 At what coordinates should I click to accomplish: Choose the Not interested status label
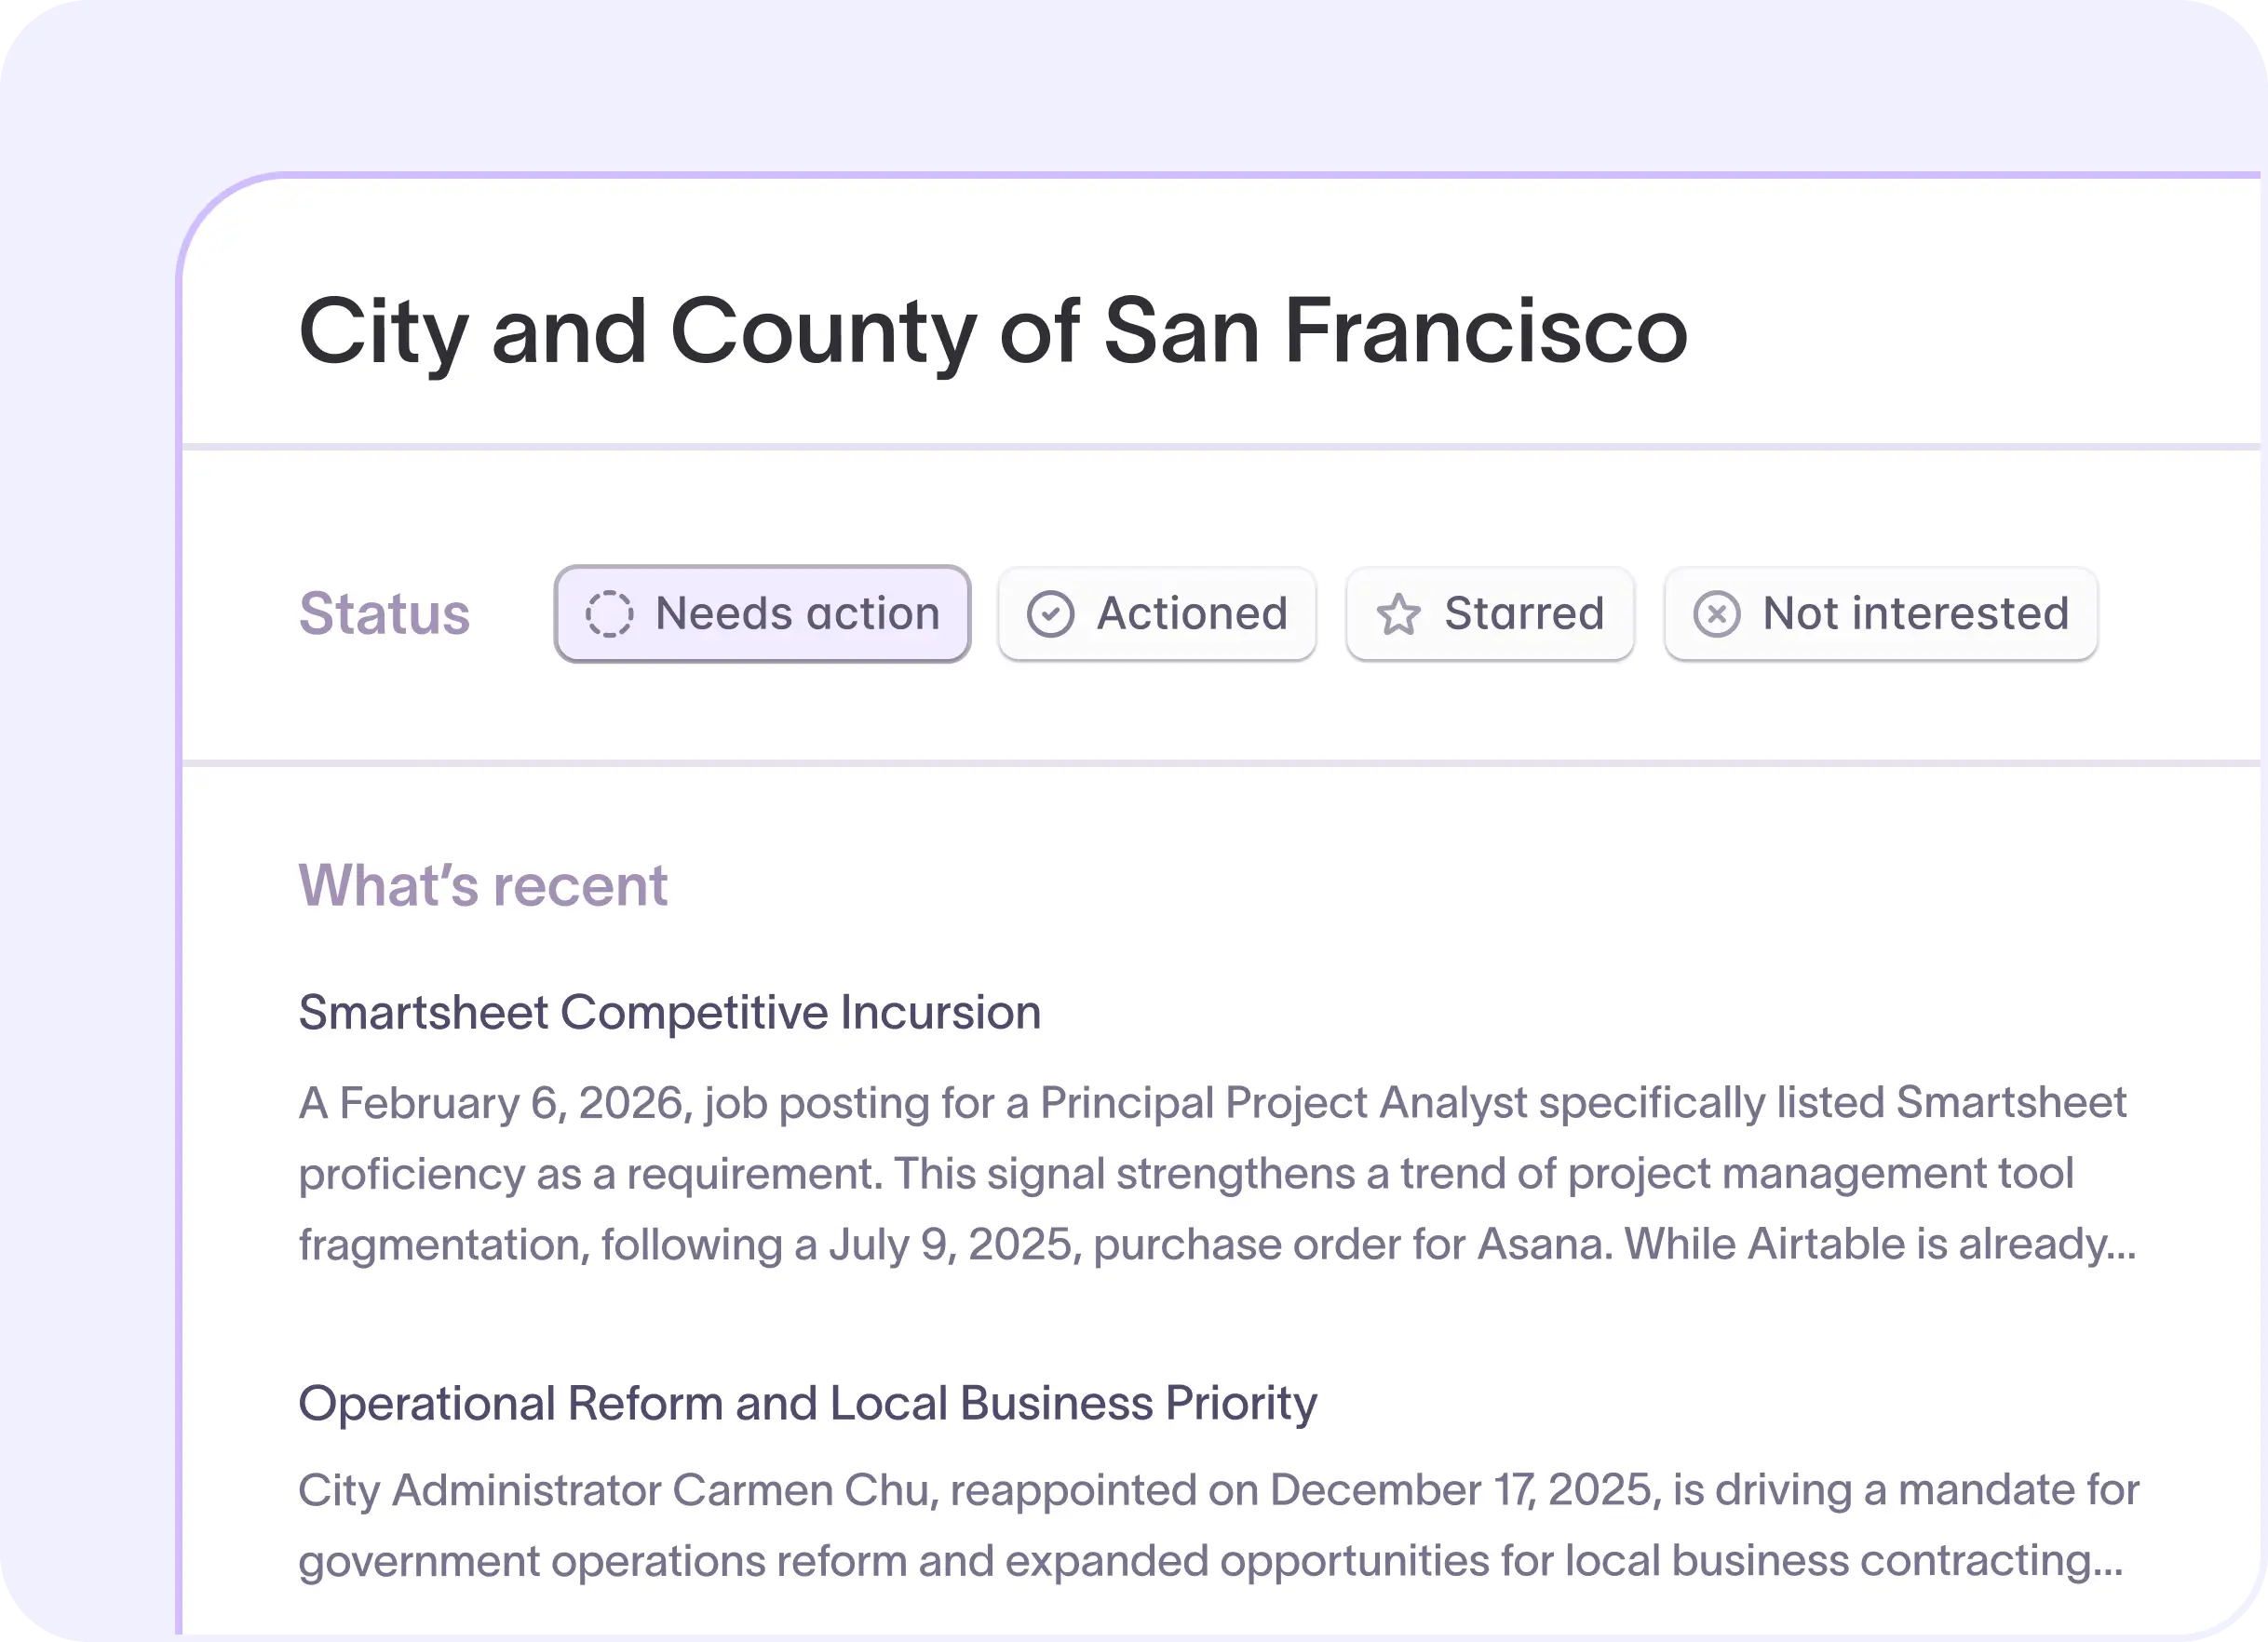pyautogui.click(x=1915, y=614)
